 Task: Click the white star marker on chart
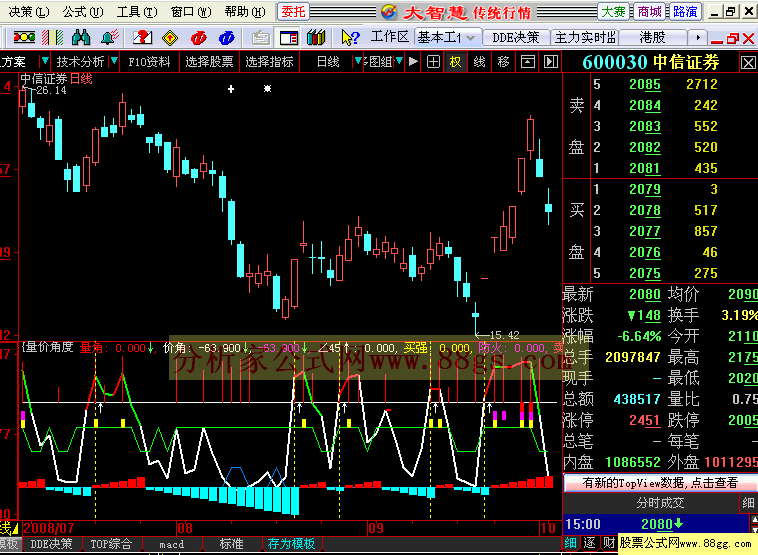(x=267, y=88)
